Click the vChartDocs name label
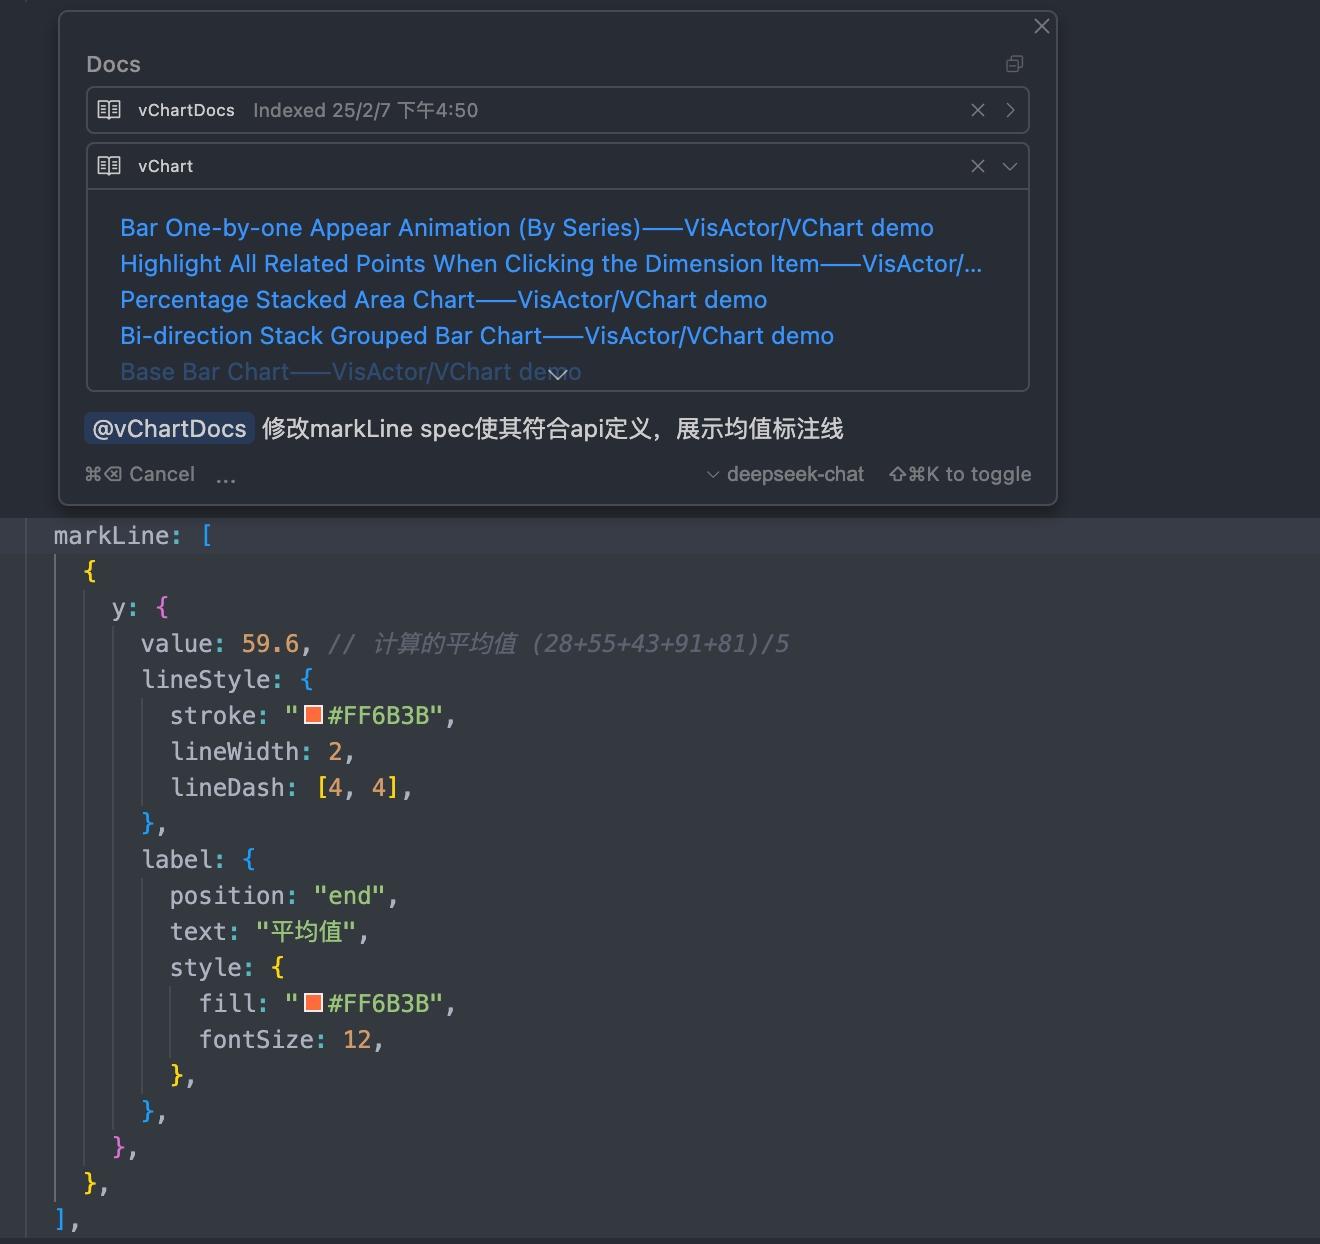1320x1244 pixels. coord(186,110)
